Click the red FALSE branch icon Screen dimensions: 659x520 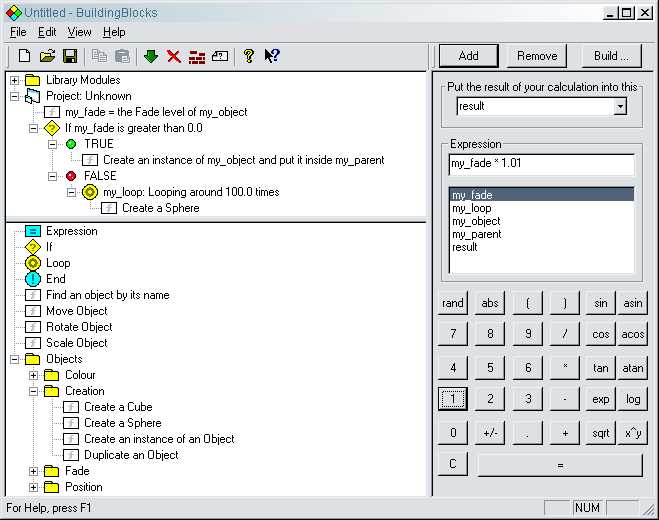(71, 176)
